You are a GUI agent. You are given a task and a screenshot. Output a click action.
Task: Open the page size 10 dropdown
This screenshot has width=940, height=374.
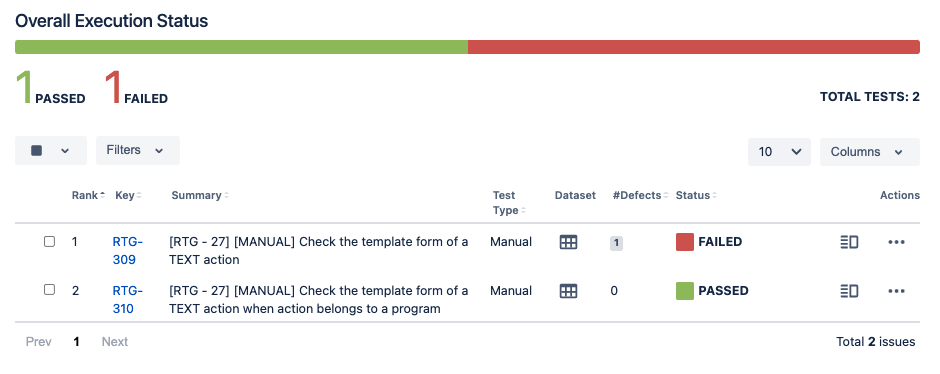(779, 152)
